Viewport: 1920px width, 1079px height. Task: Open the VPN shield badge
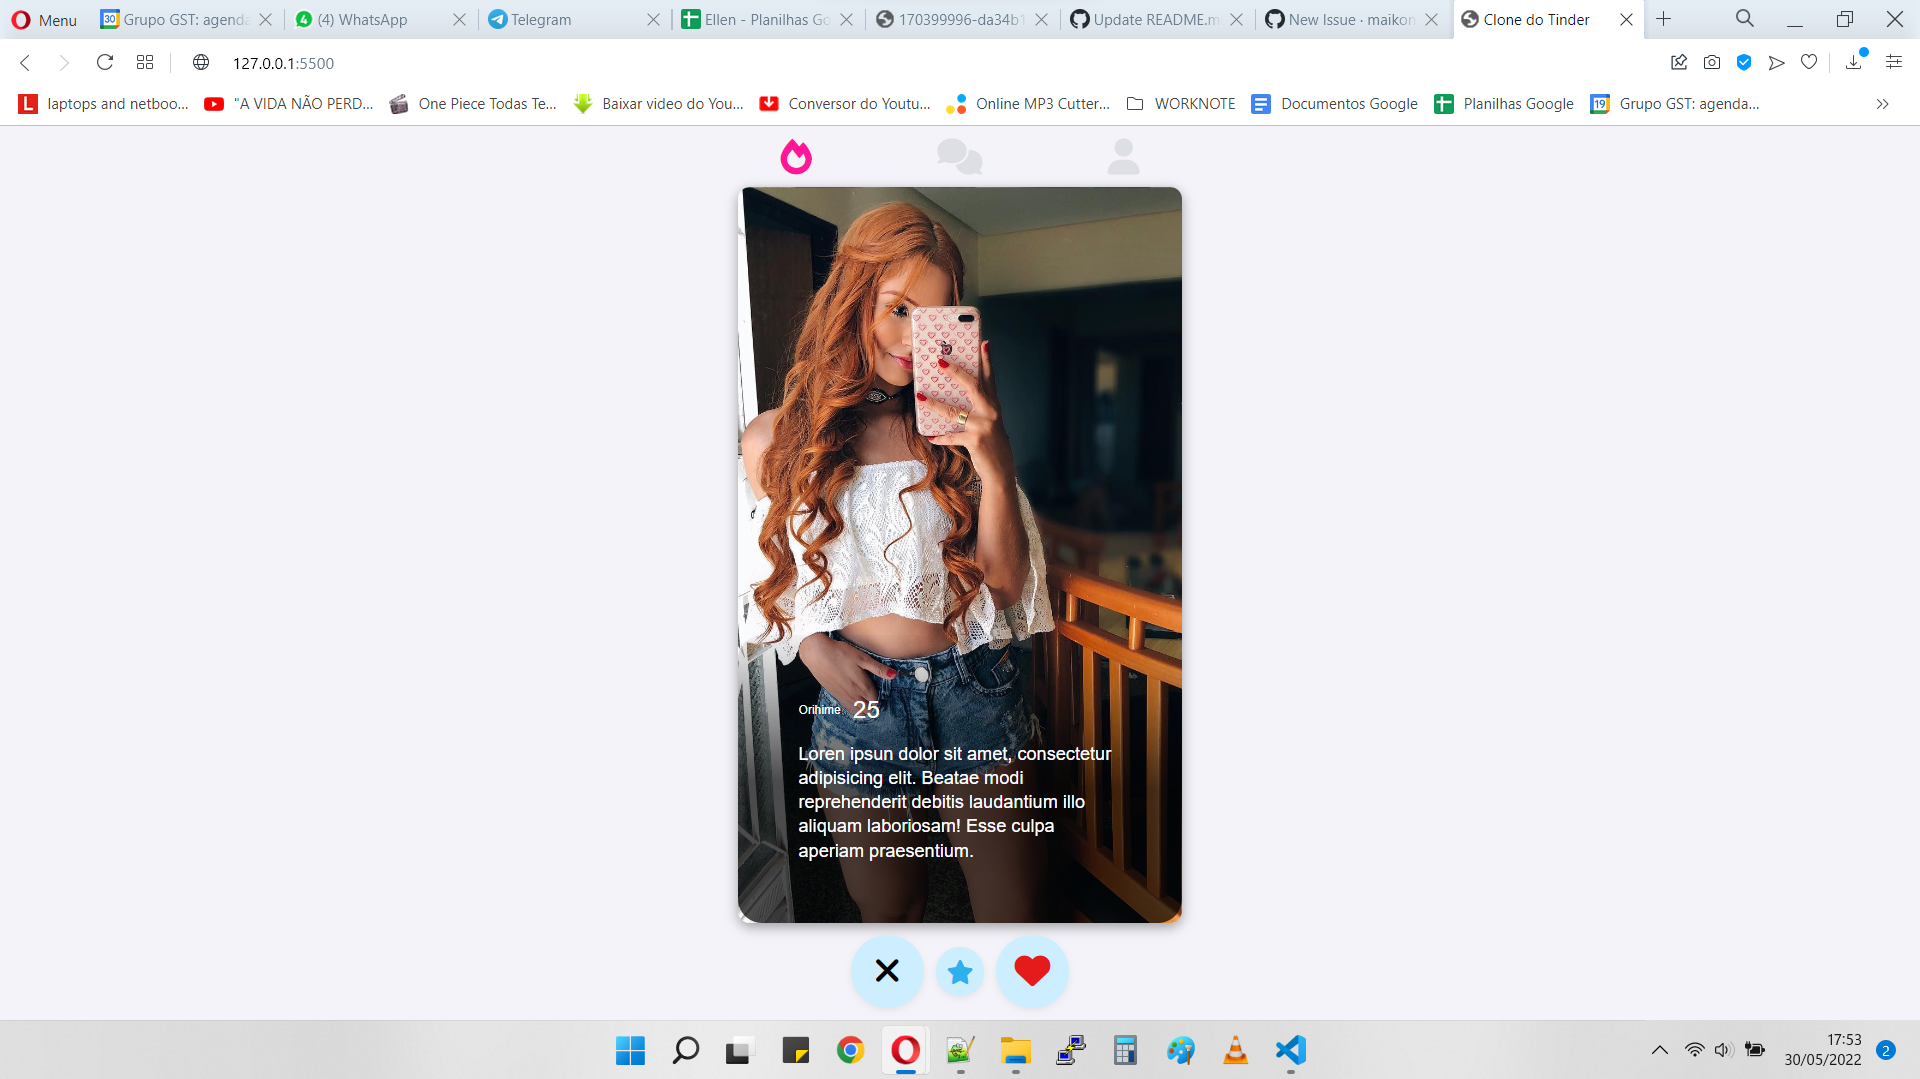point(1745,62)
